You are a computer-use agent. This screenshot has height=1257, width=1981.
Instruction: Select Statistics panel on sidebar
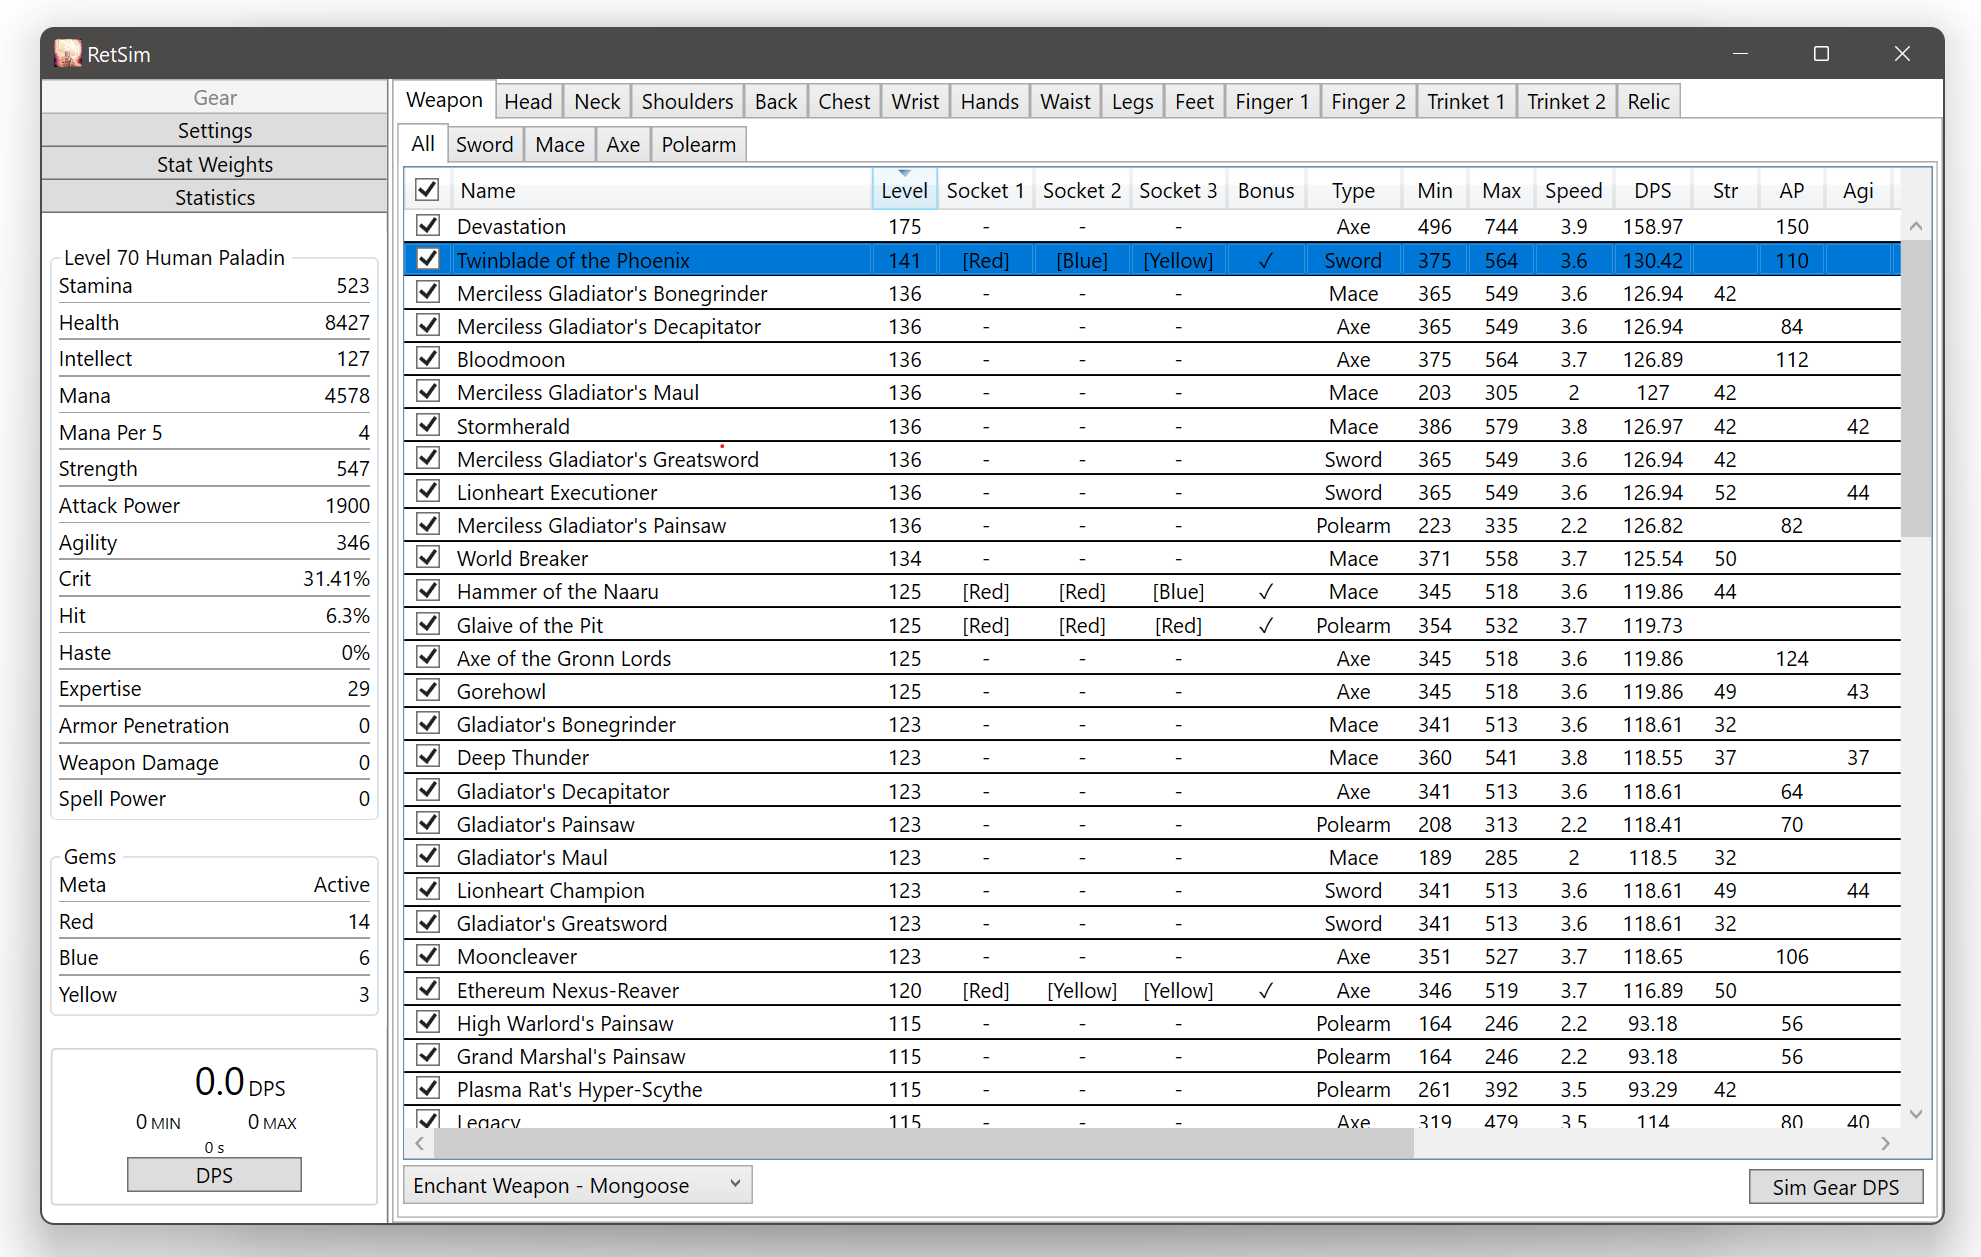[x=215, y=196]
